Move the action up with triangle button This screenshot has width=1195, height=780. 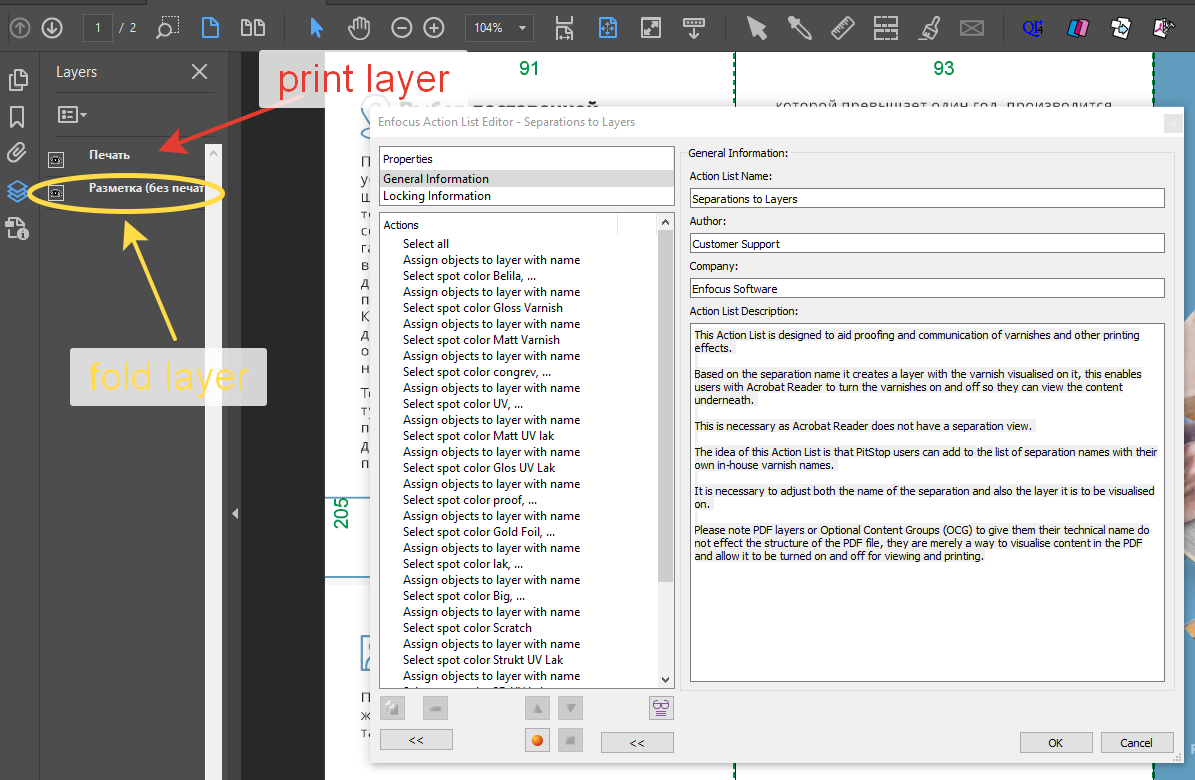pos(537,708)
